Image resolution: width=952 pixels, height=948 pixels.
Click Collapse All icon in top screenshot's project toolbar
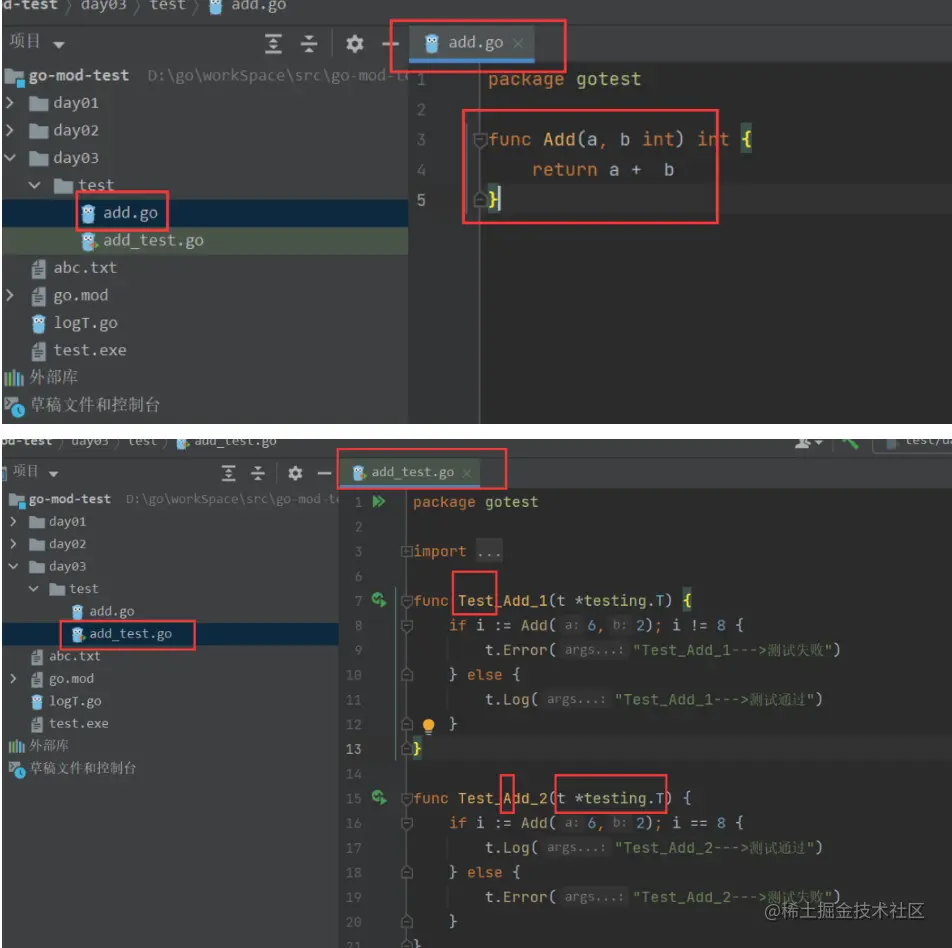[x=309, y=44]
